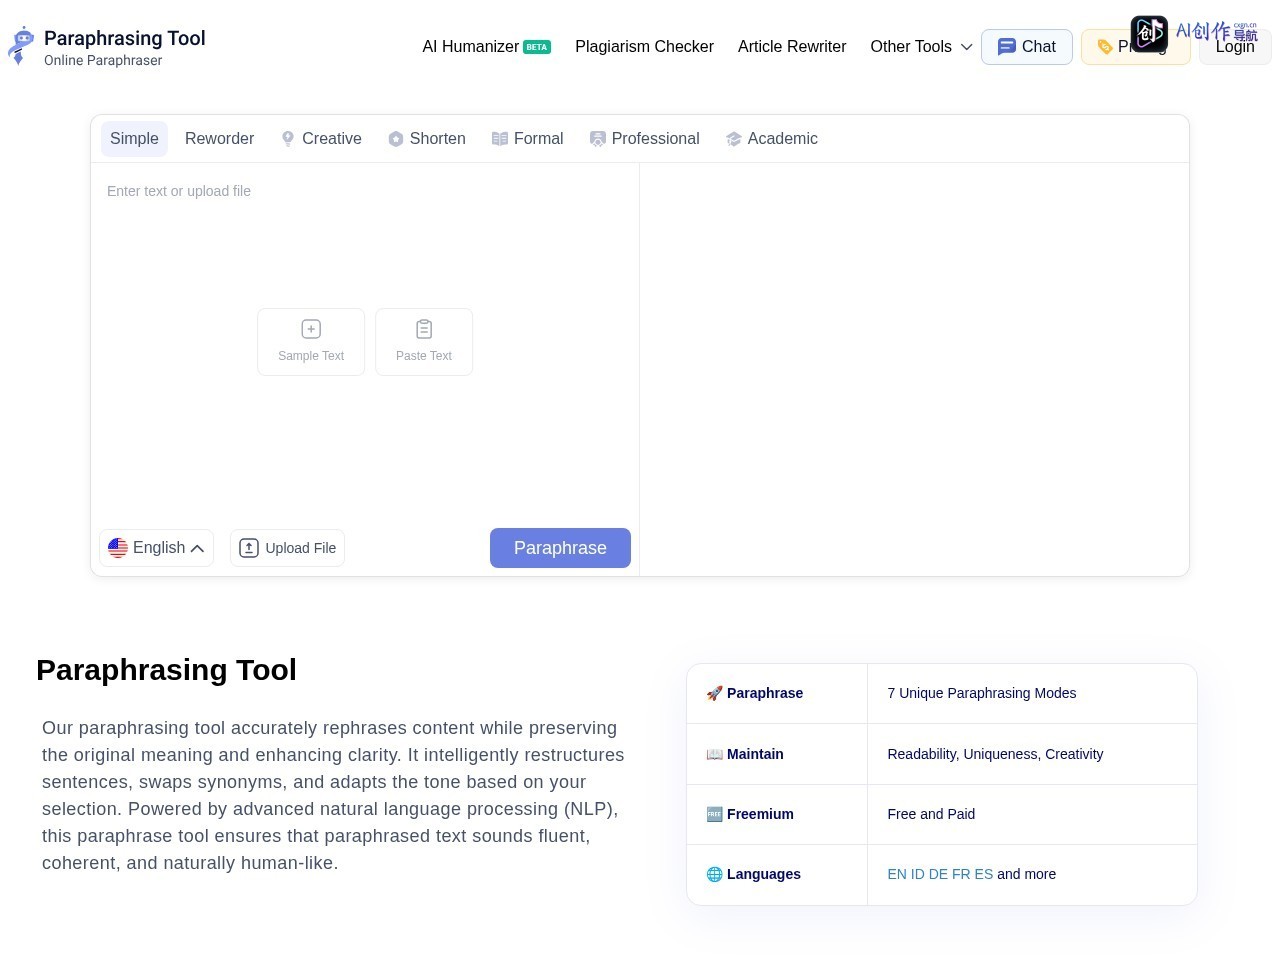Image resolution: width=1280 pixels, height=960 pixels.
Task: Click the book icon beside Maintain row
Action: coord(714,754)
